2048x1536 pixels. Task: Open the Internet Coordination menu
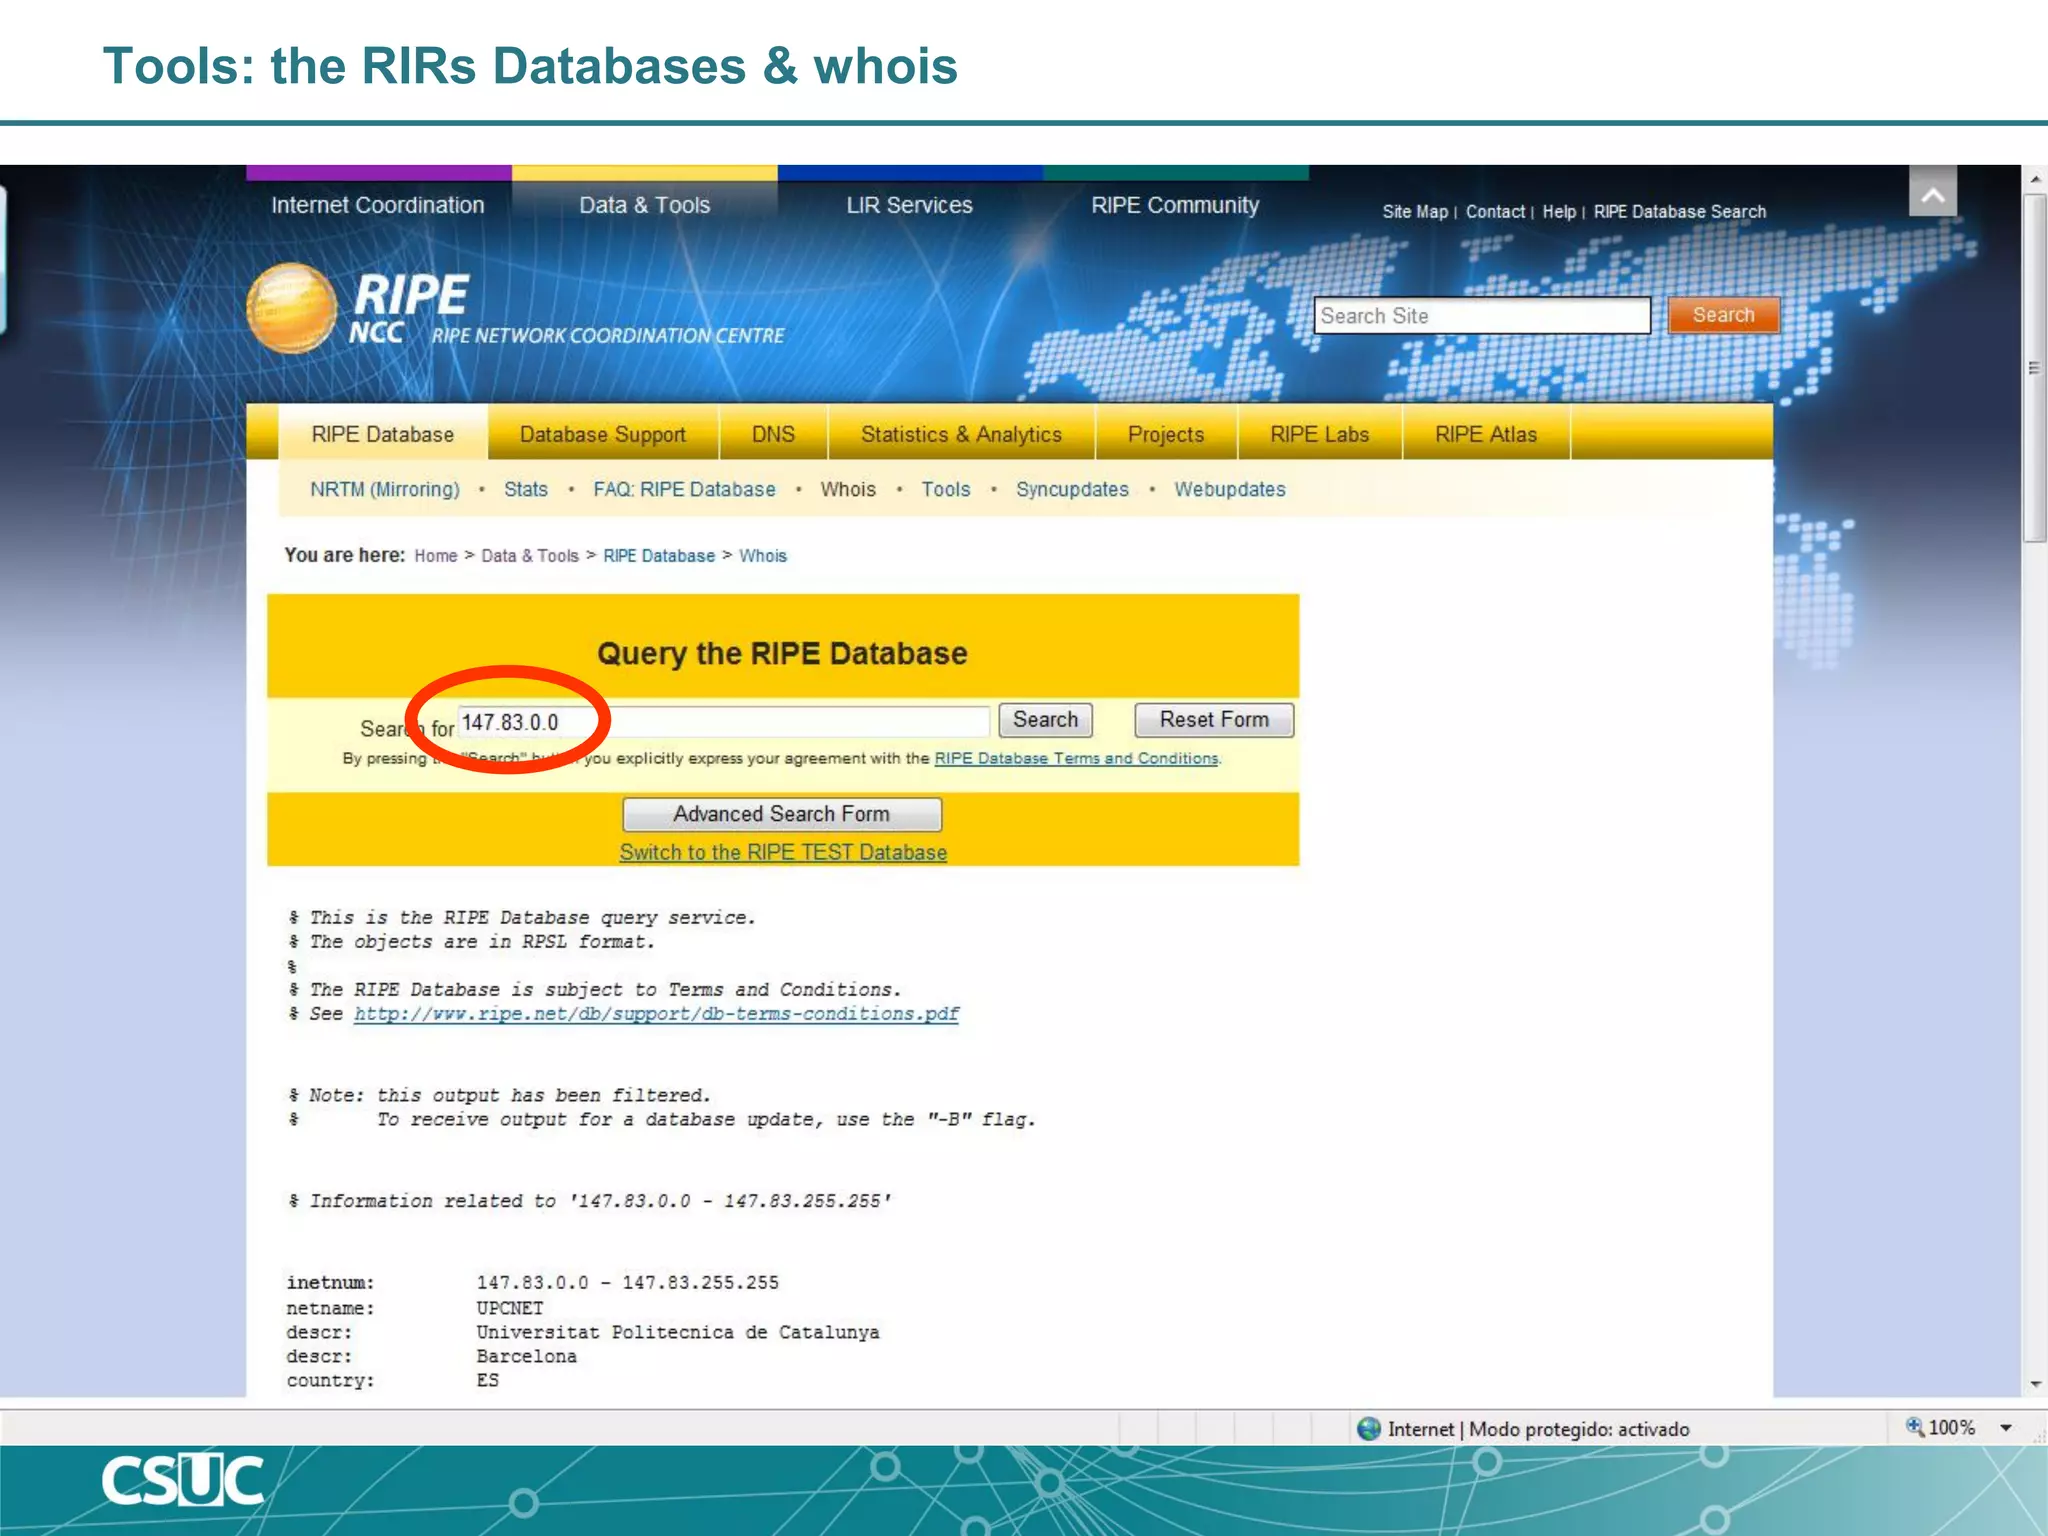pos(378,205)
